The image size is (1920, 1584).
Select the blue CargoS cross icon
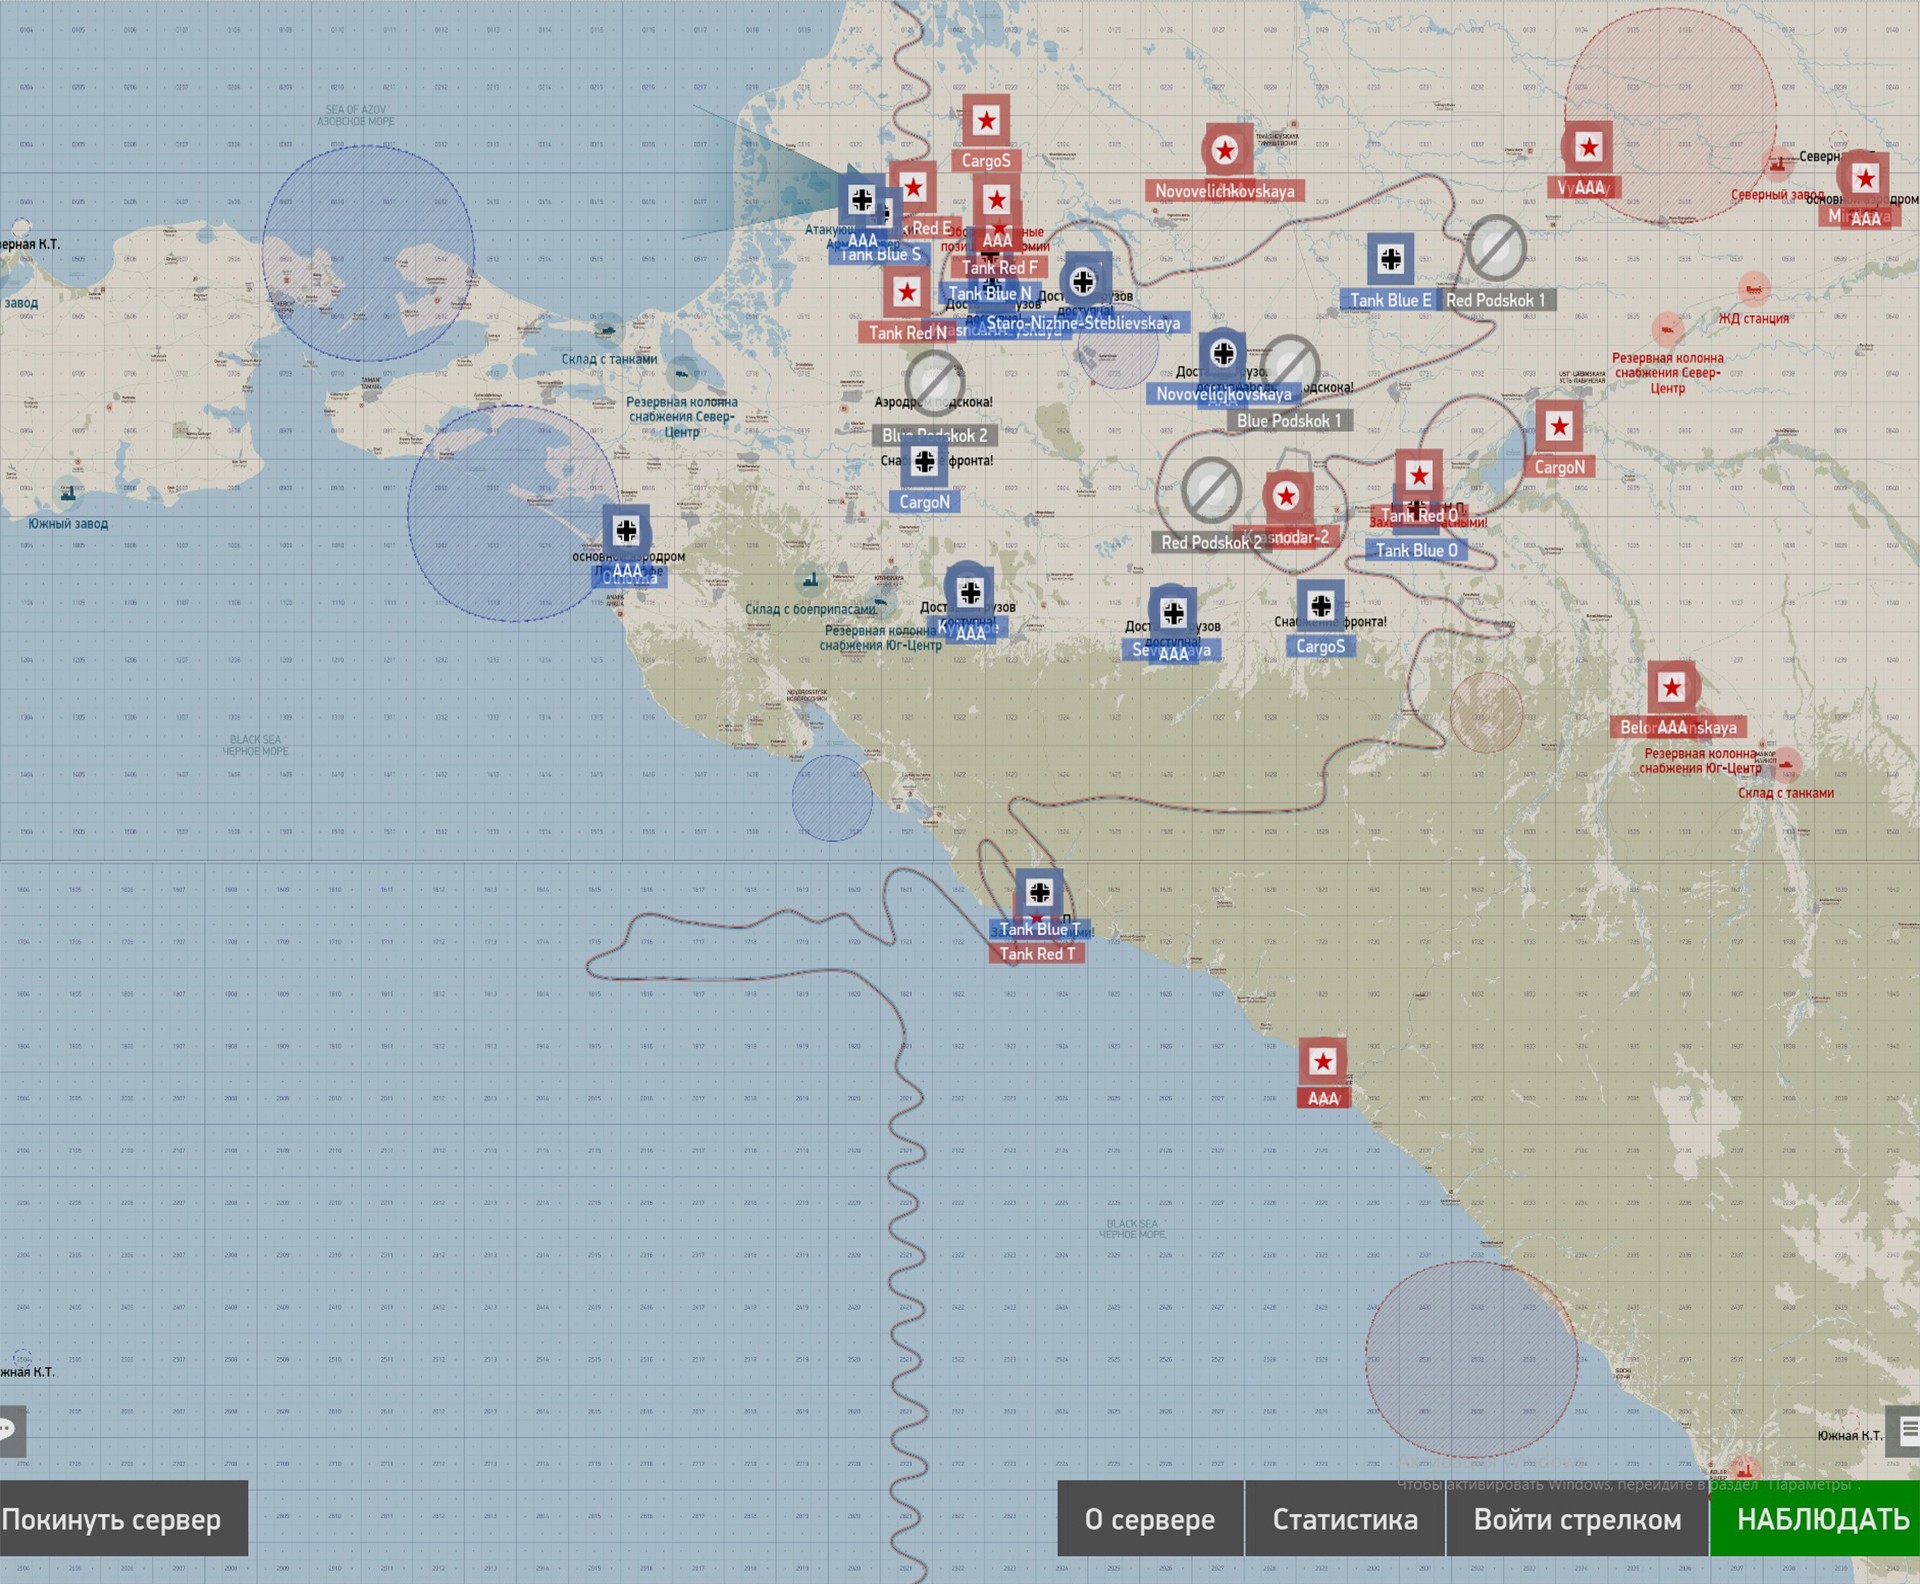(x=1321, y=606)
